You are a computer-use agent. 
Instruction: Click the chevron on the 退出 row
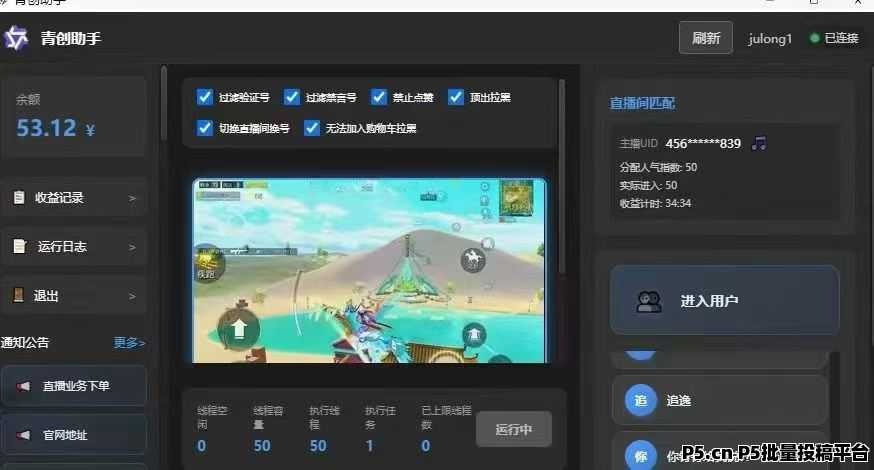(132, 295)
